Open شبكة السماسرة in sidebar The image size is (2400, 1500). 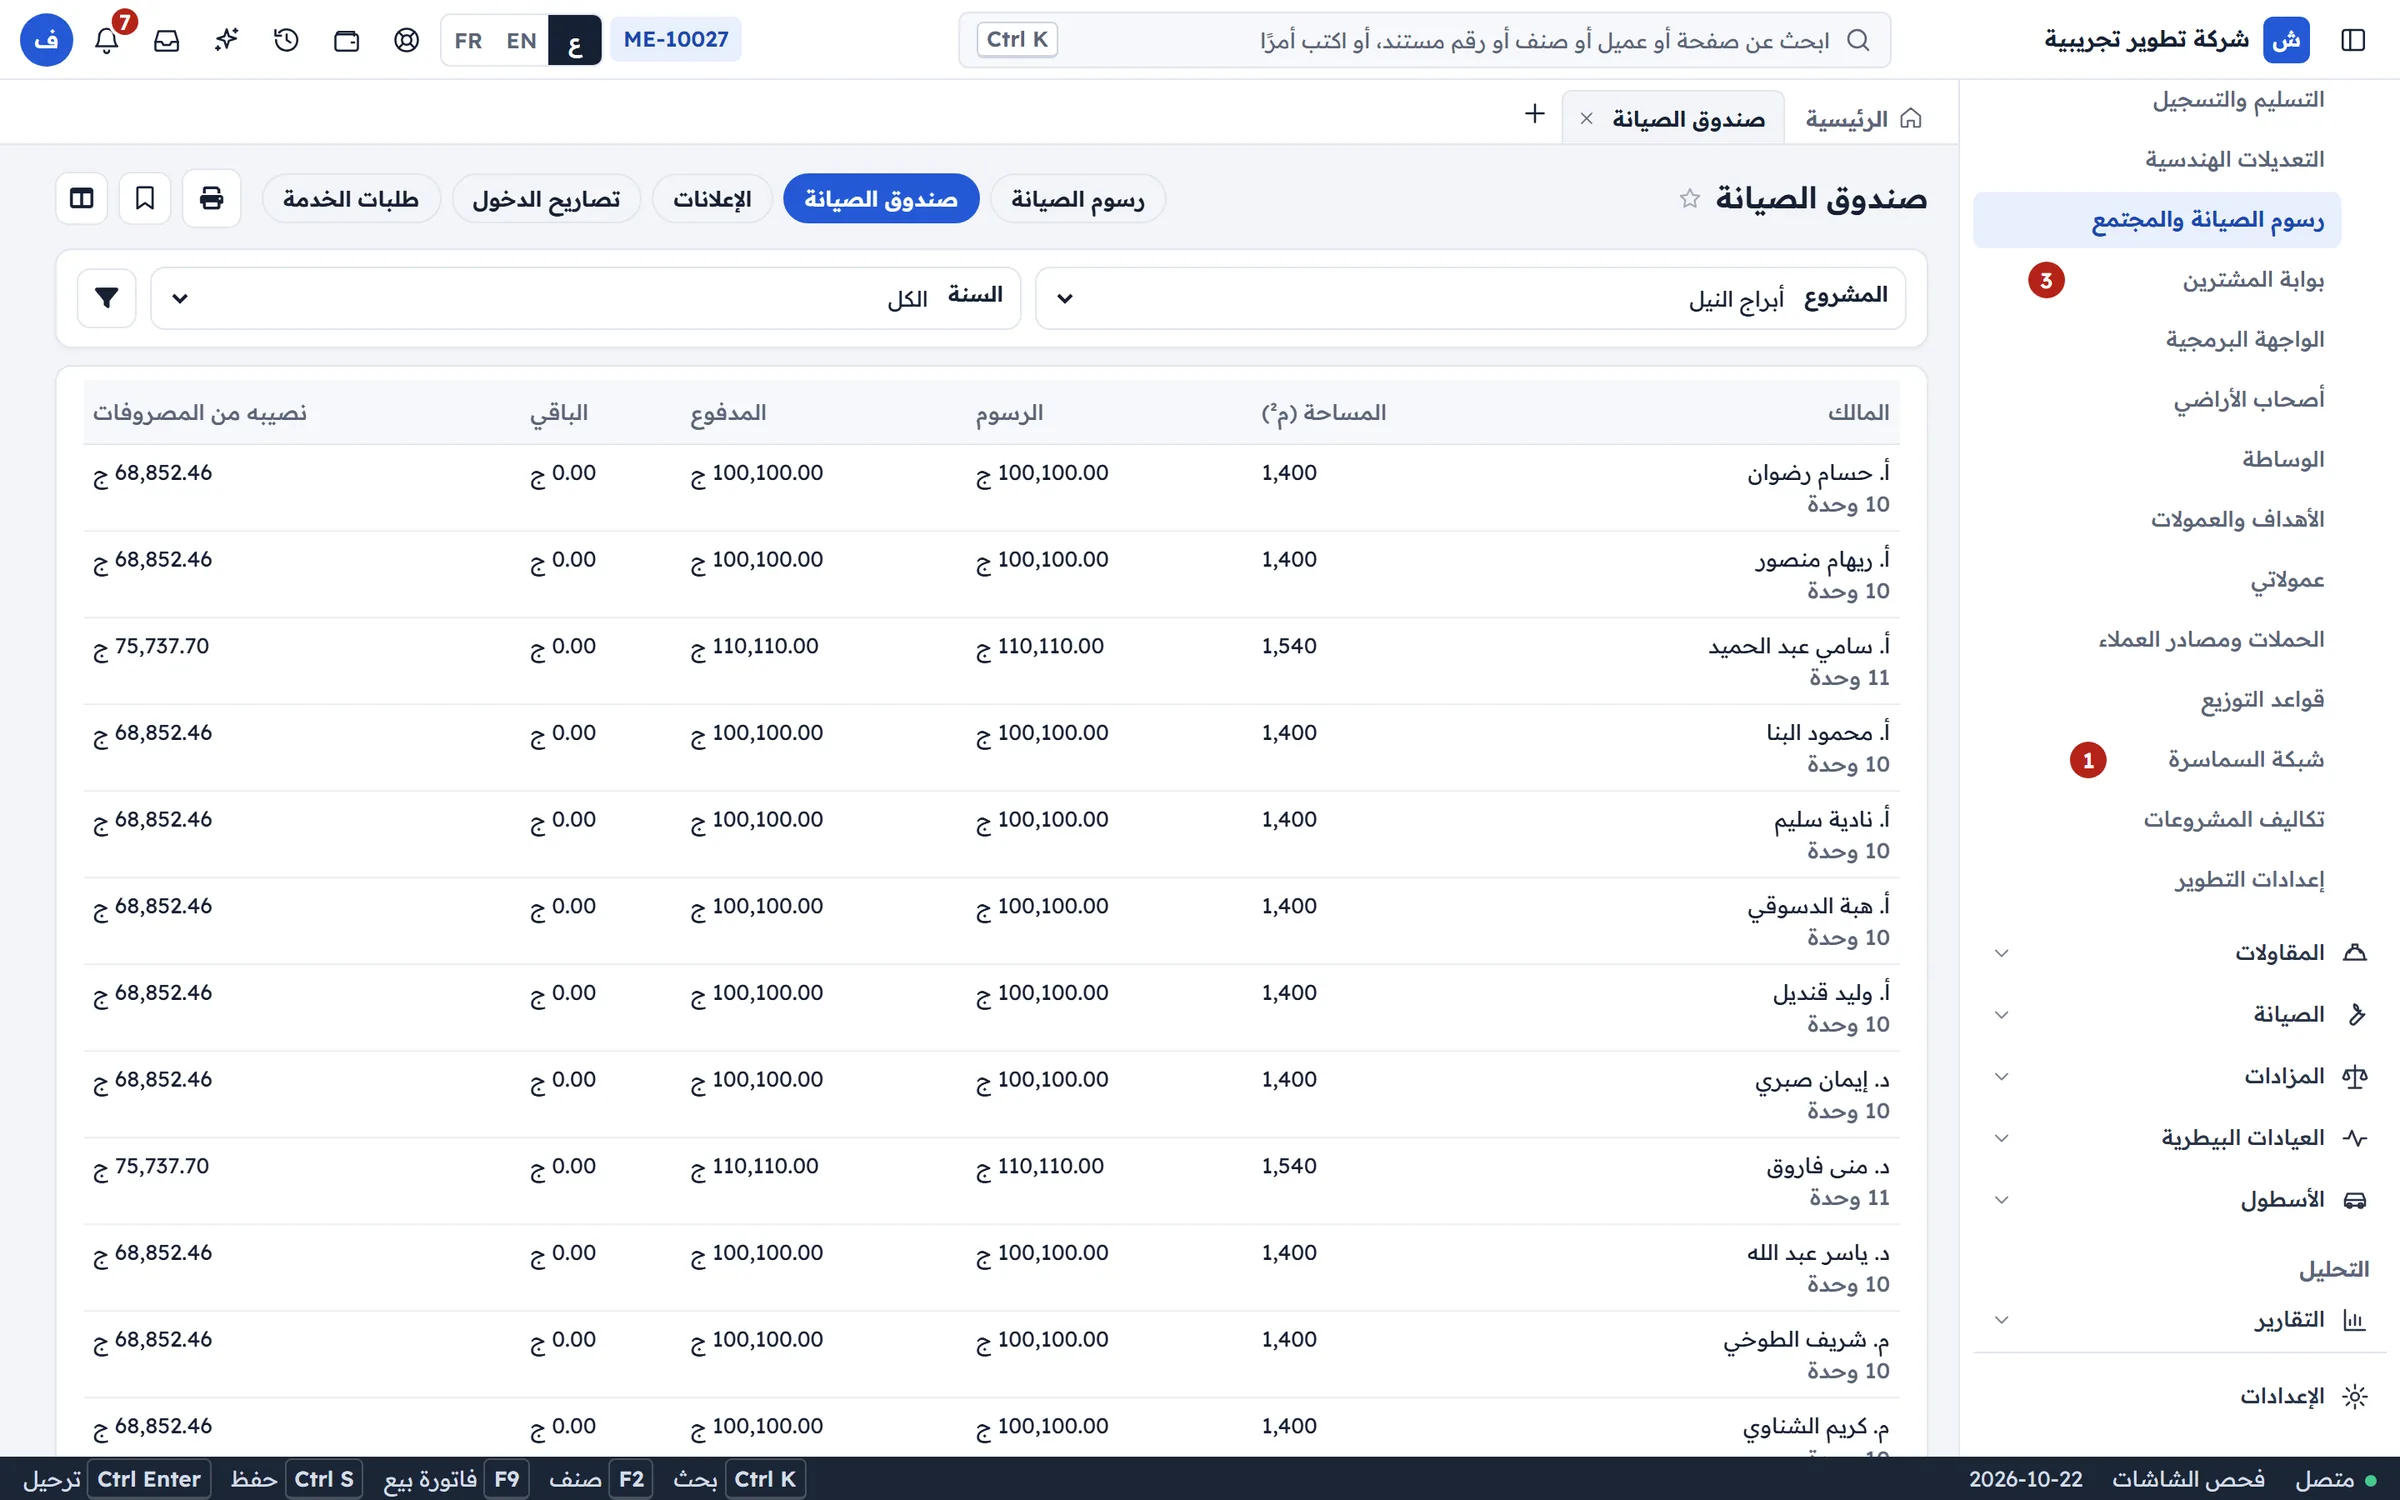(x=2157, y=759)
